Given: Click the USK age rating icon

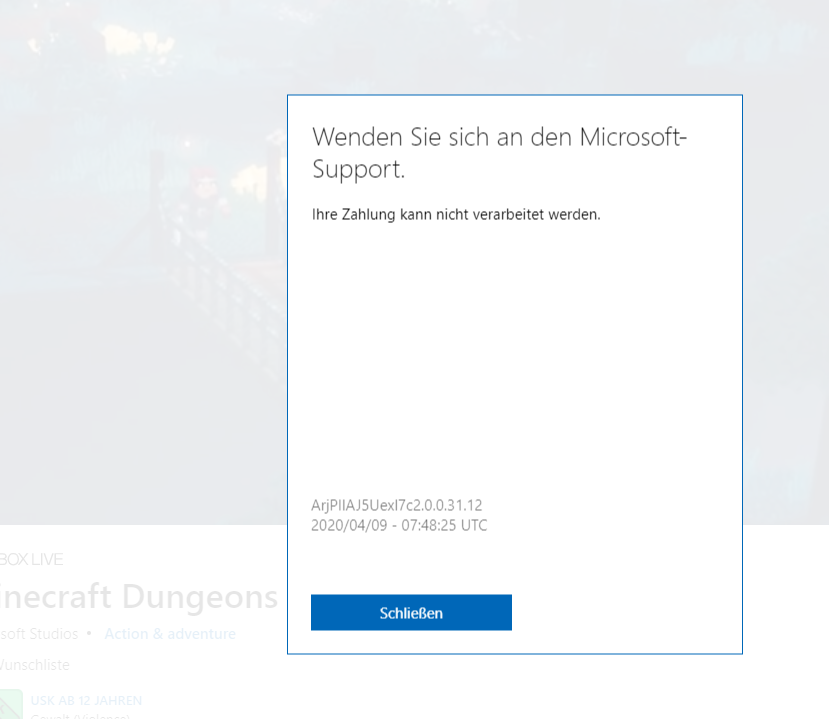Looking at the screenshot, I should tap(11, 704).
